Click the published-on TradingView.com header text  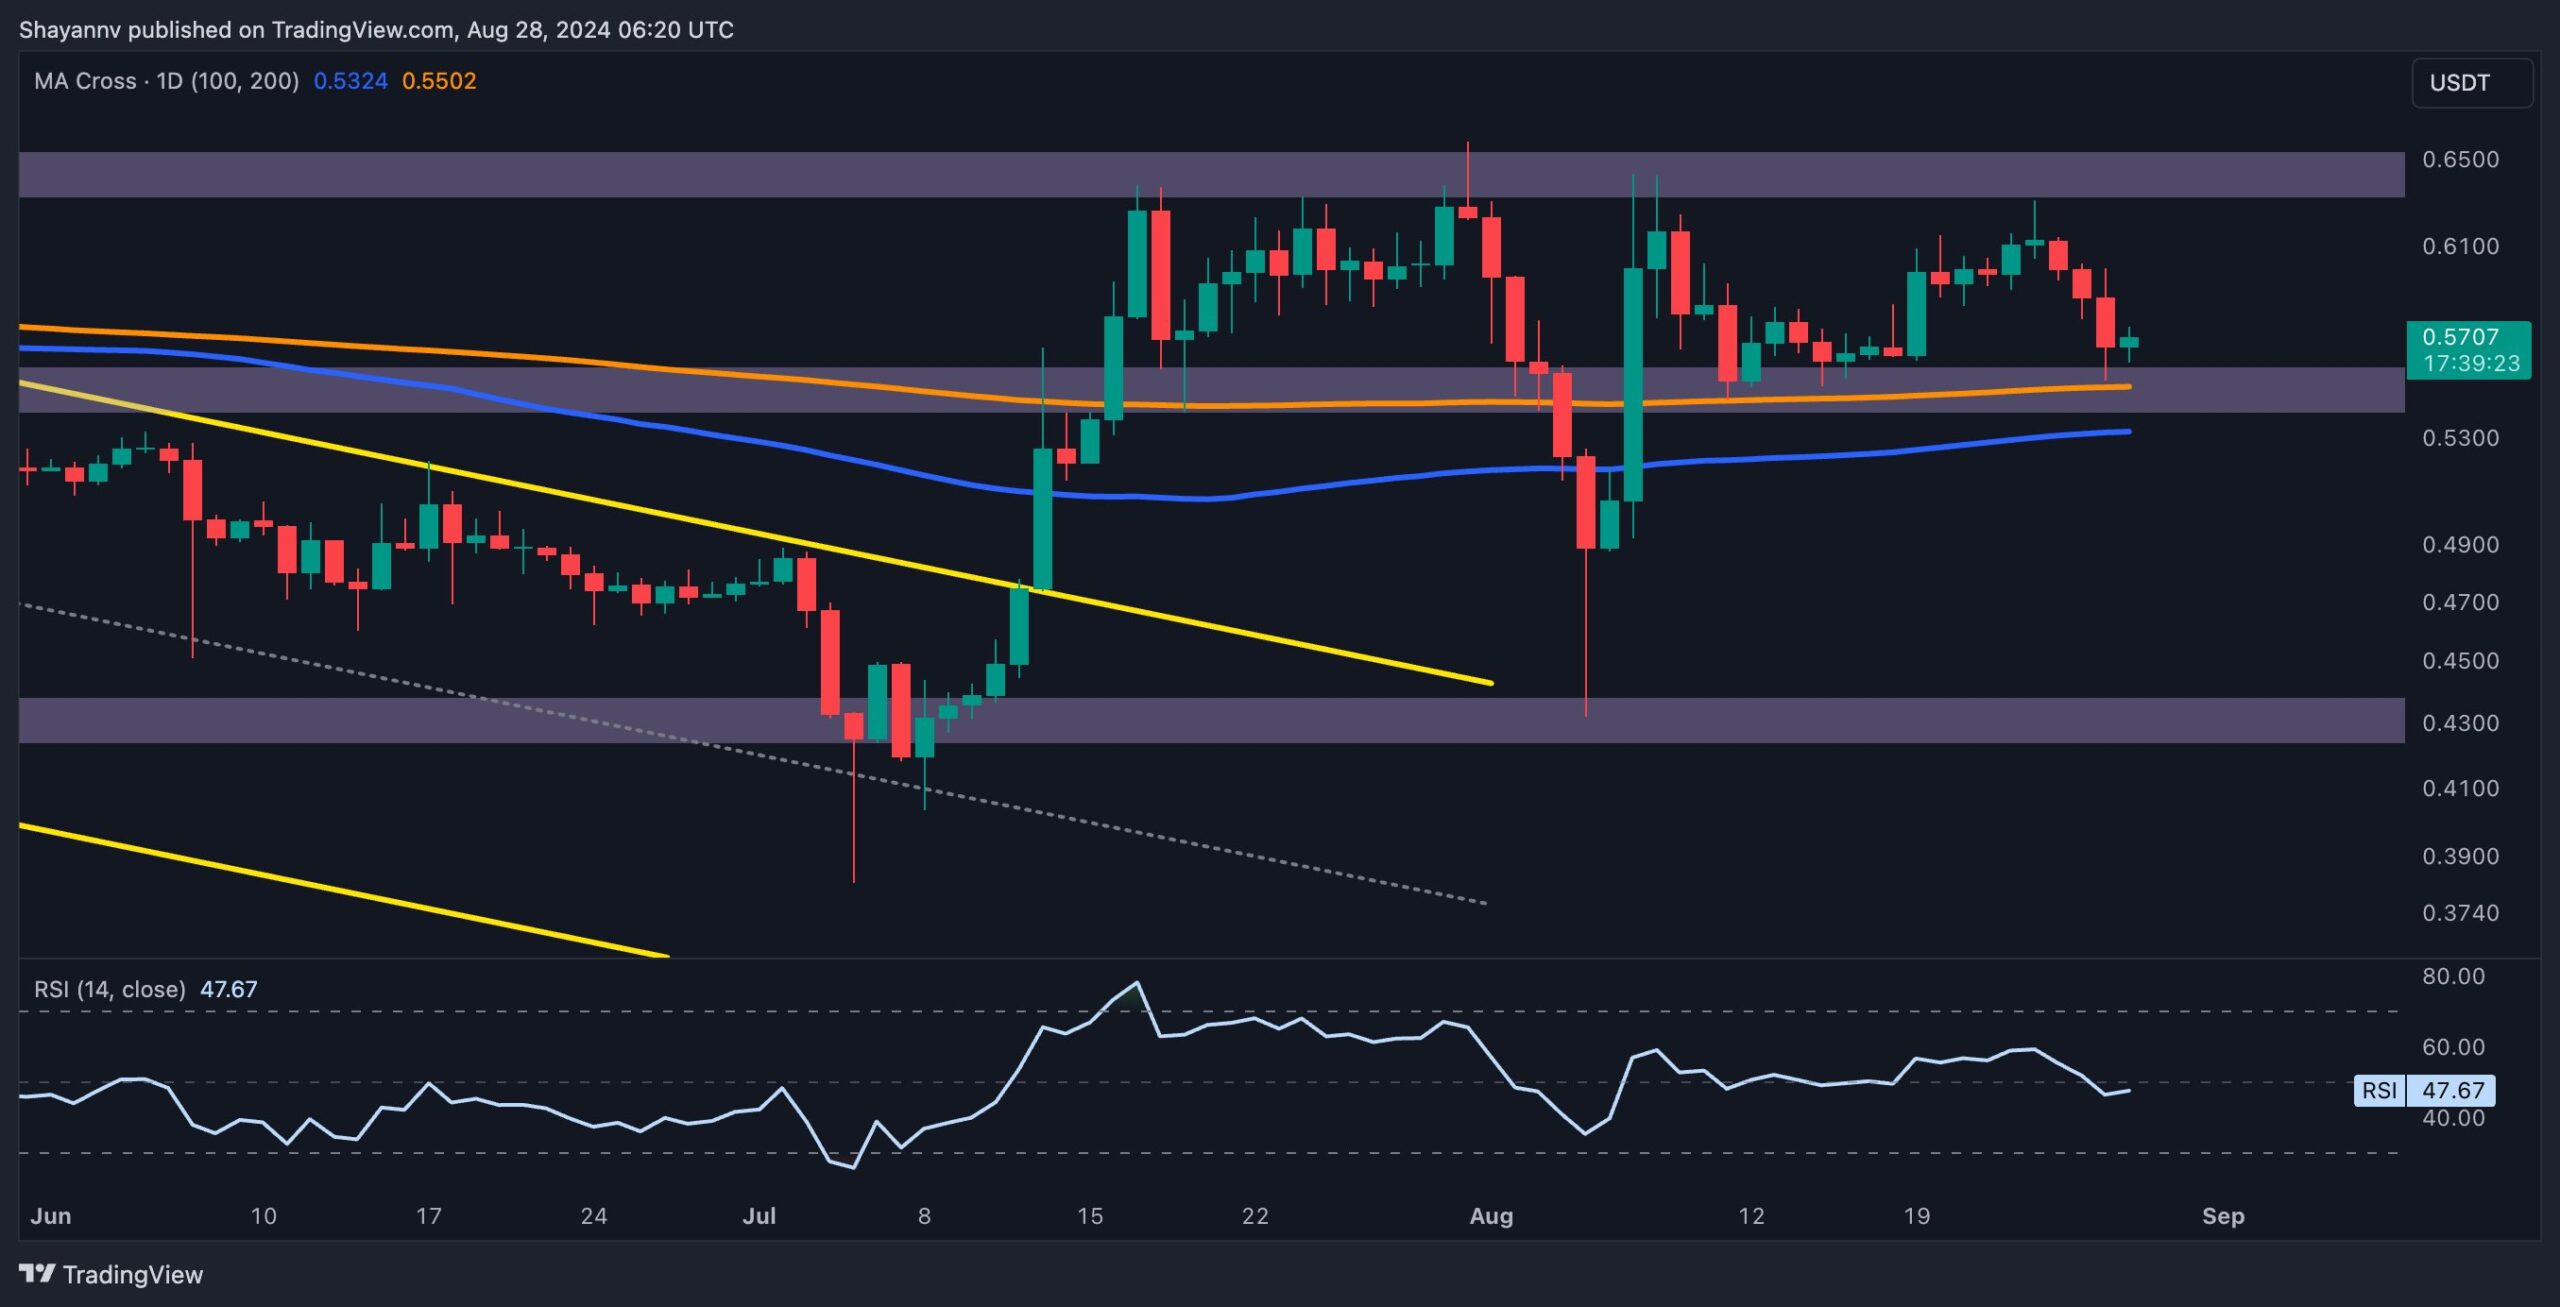coord(376,30)
